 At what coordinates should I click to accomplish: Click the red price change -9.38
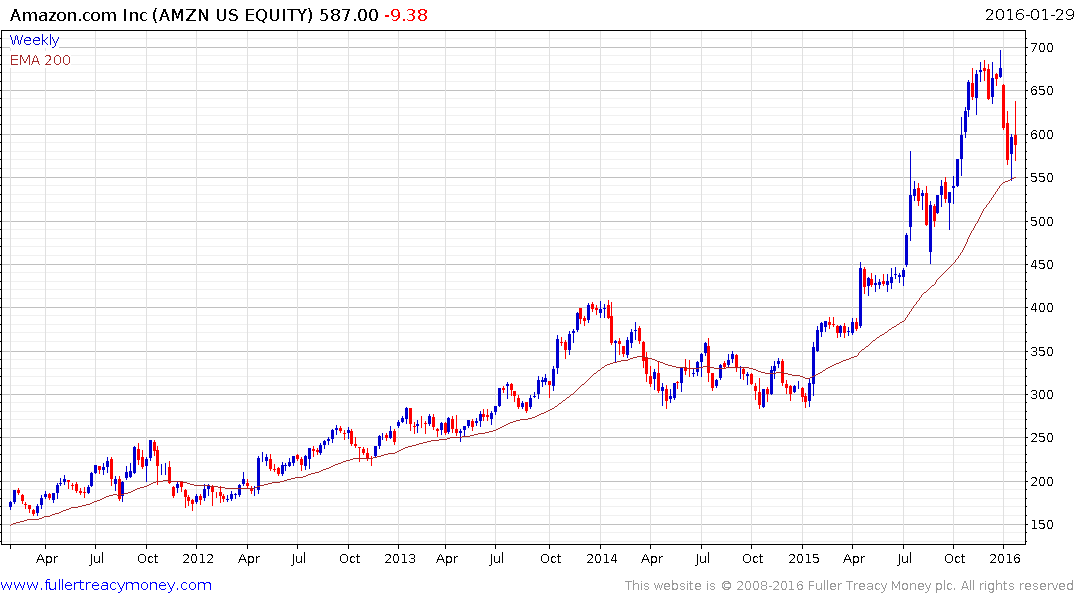tap(405, 15)
